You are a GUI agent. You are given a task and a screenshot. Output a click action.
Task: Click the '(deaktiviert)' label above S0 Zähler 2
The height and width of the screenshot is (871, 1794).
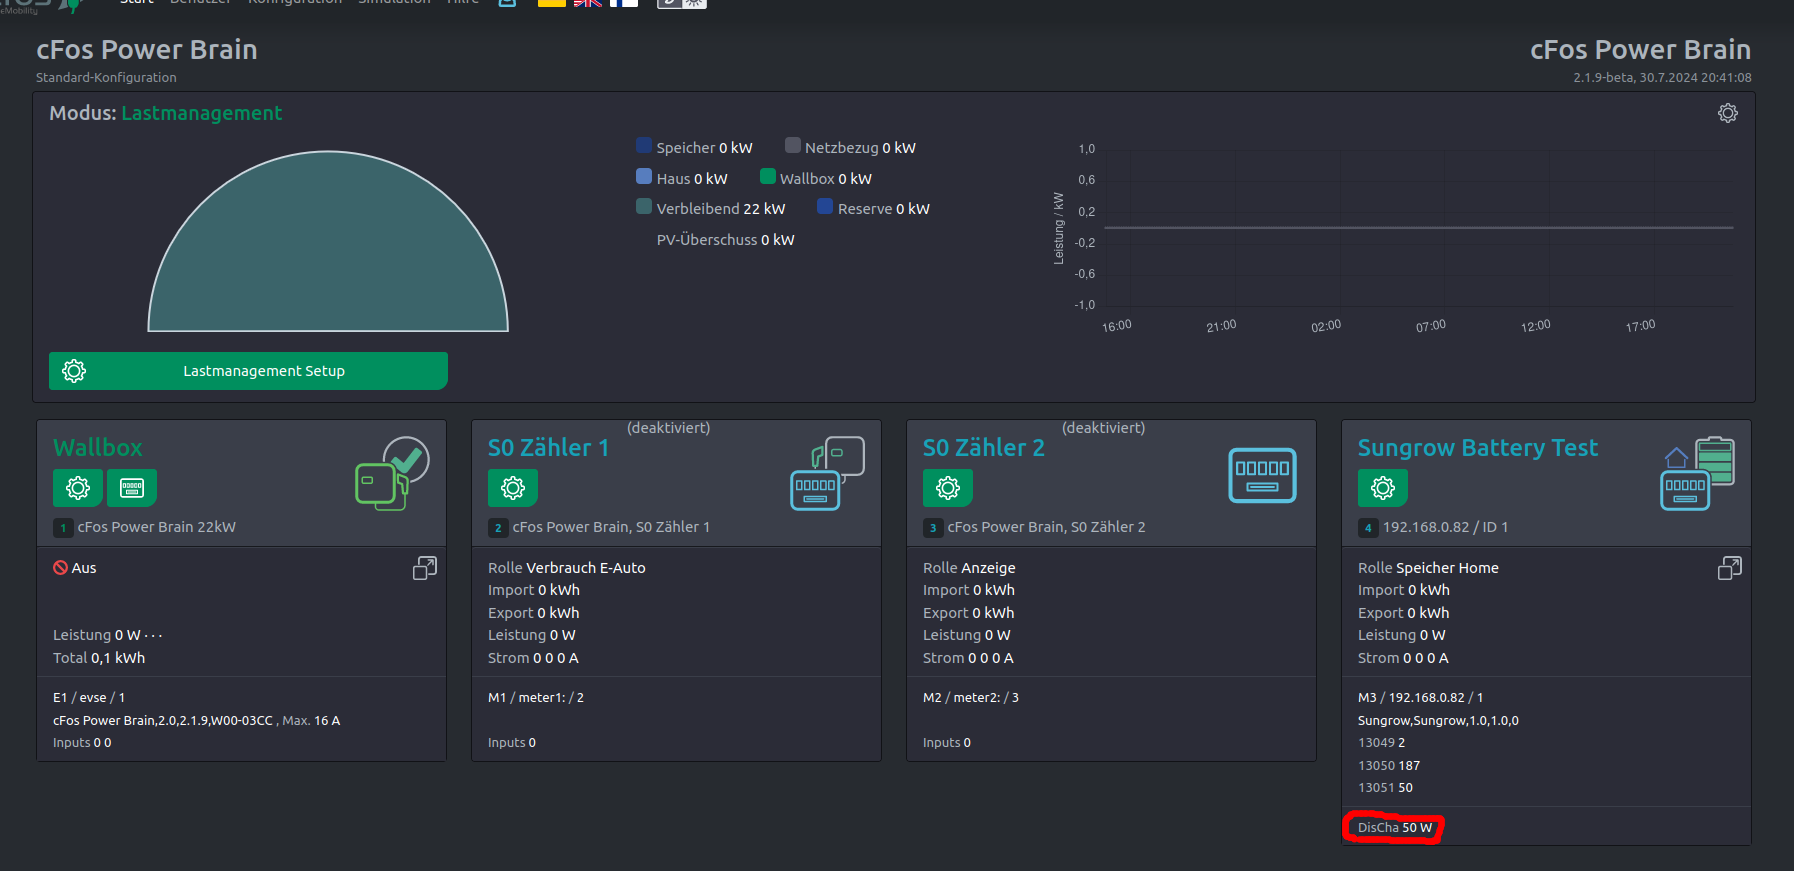[x=1104, y=428]
